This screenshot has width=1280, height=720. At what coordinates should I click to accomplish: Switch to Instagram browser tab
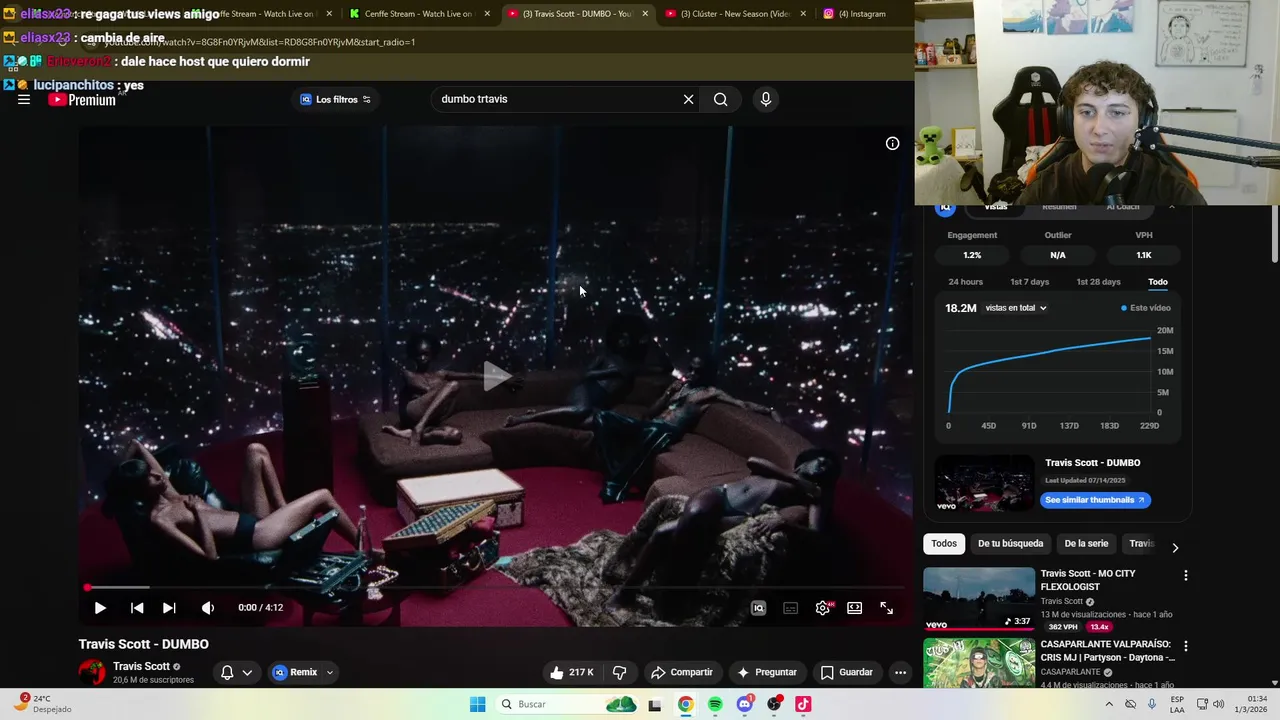(x=860, y=14)
